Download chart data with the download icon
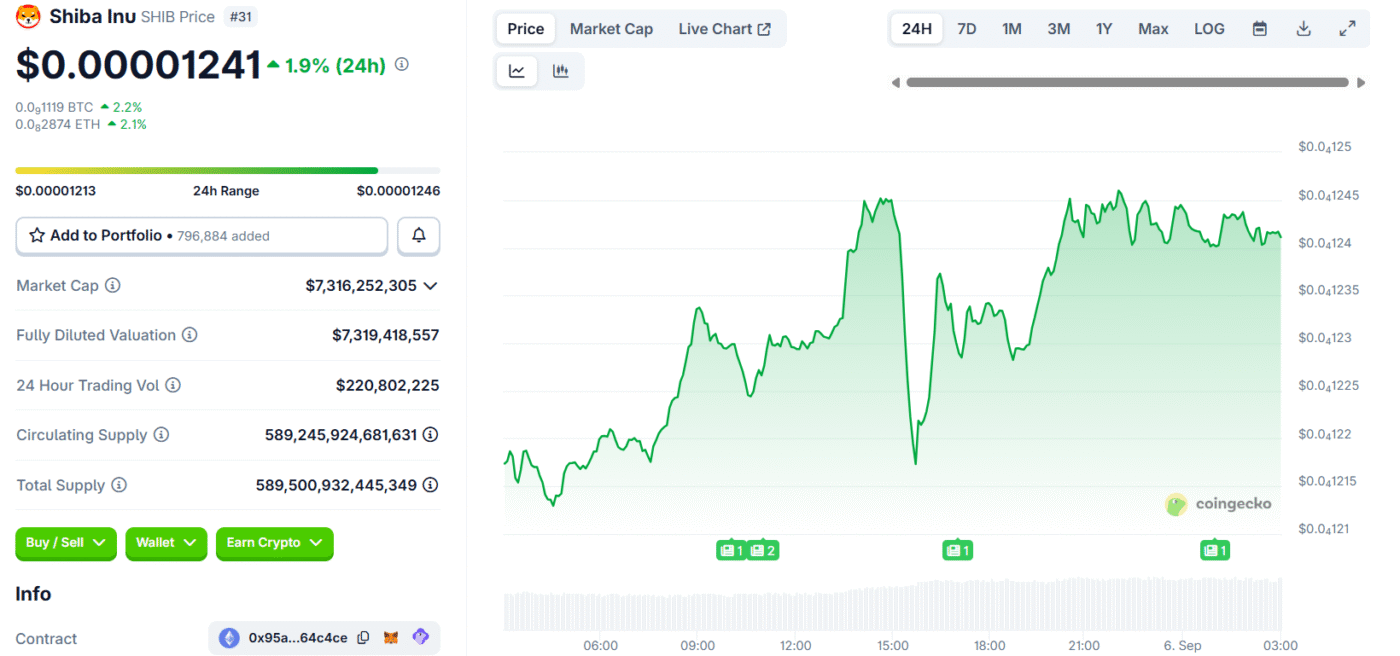This screenshot has width=1400, height=656. pyautogui.click(x=1304, y=29)
